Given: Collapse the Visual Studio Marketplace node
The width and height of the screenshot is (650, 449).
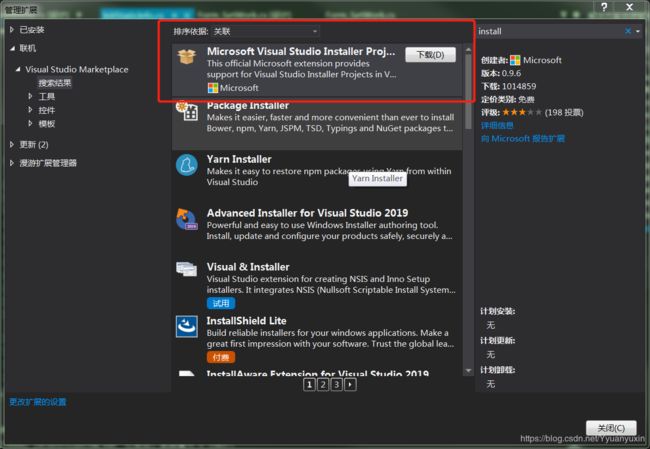Looking at the screenshot, I should pos(18,69).
